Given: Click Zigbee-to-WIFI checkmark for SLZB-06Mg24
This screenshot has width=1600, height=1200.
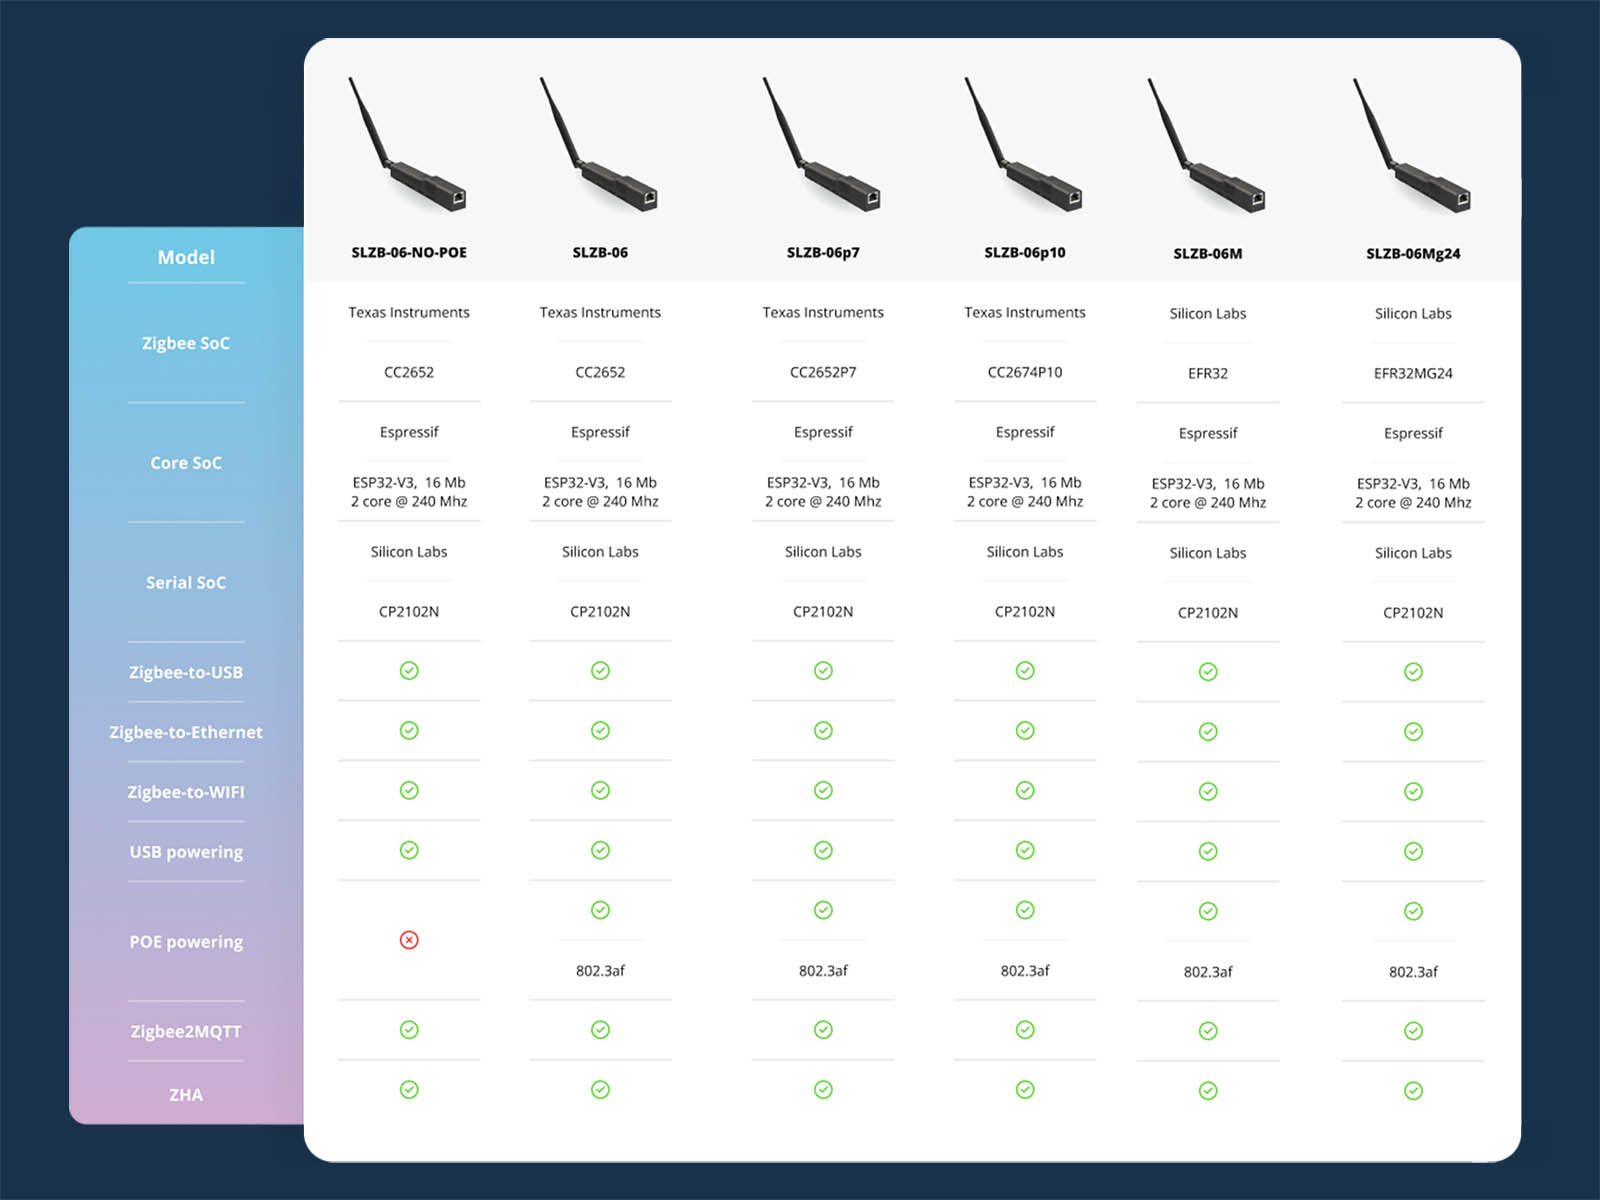Looking at the screenshot, I should click(x=1413, y=792).
